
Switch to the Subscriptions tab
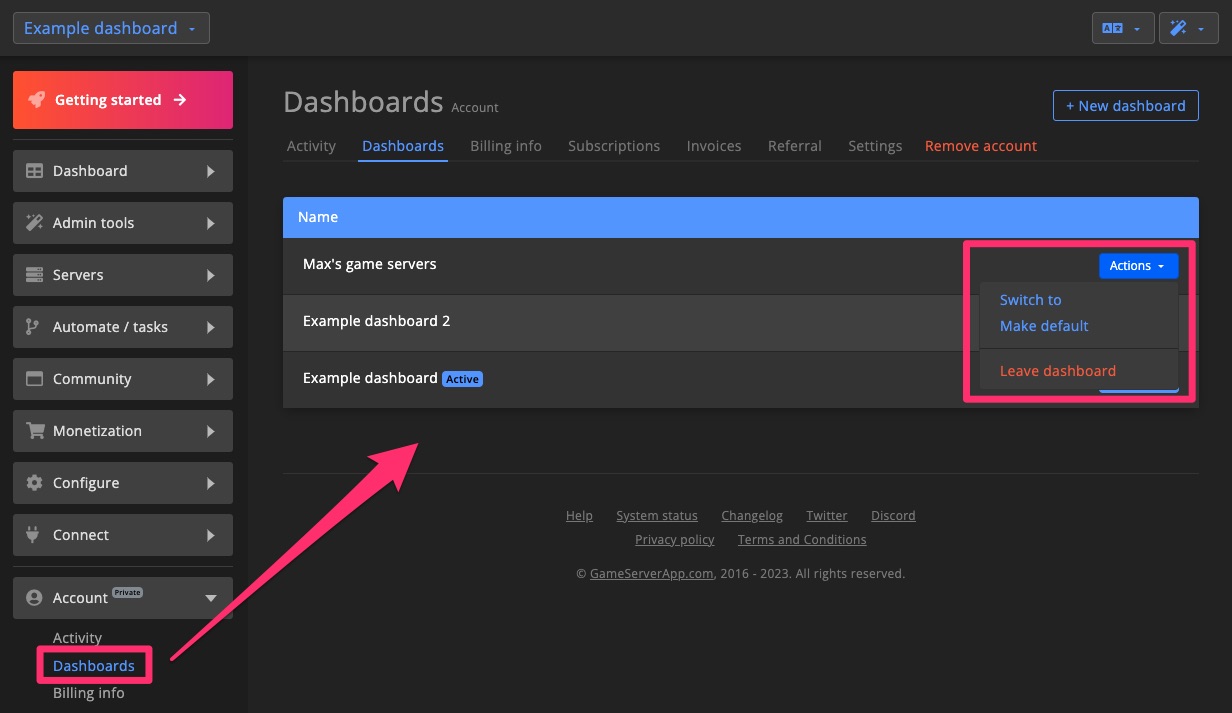click(x=613, y=145)
